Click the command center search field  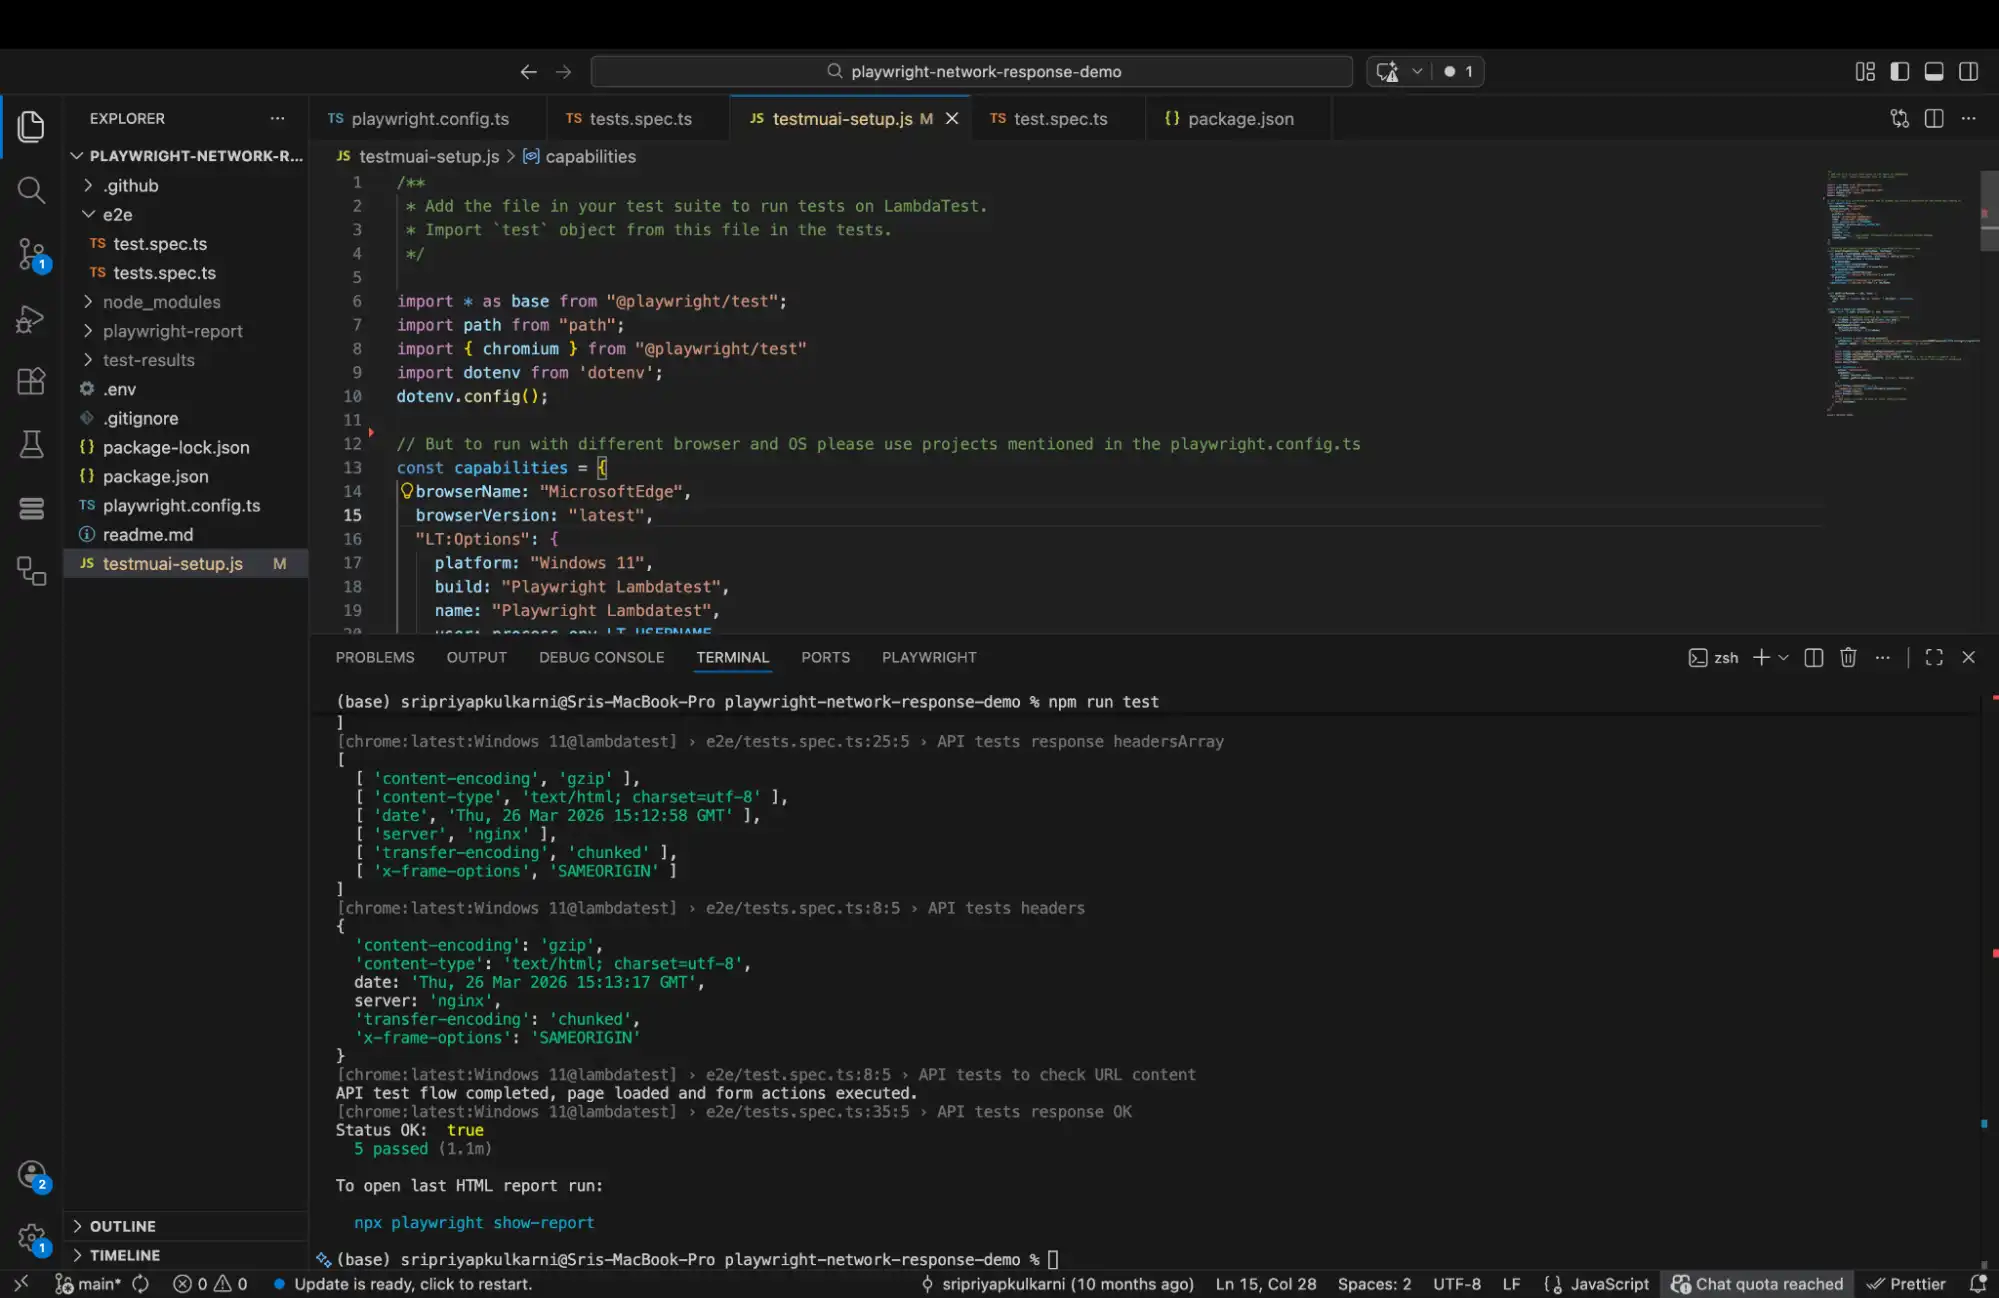click(972, 72)
